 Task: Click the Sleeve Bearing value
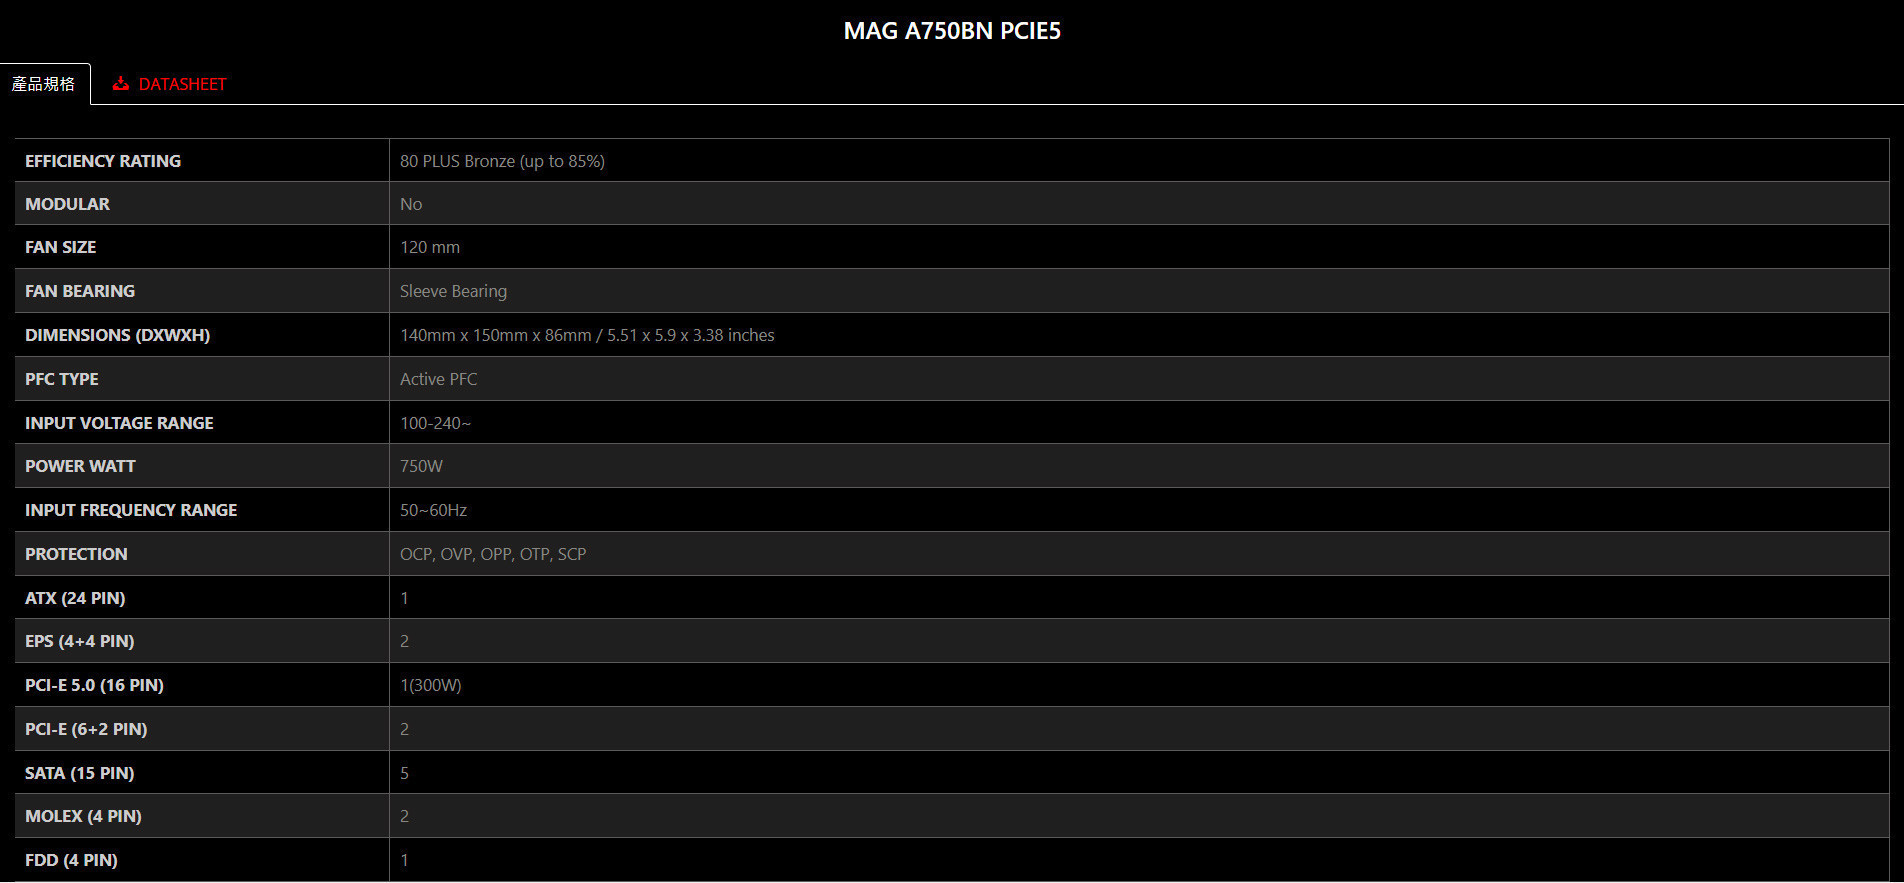click(x=453, y=291)
